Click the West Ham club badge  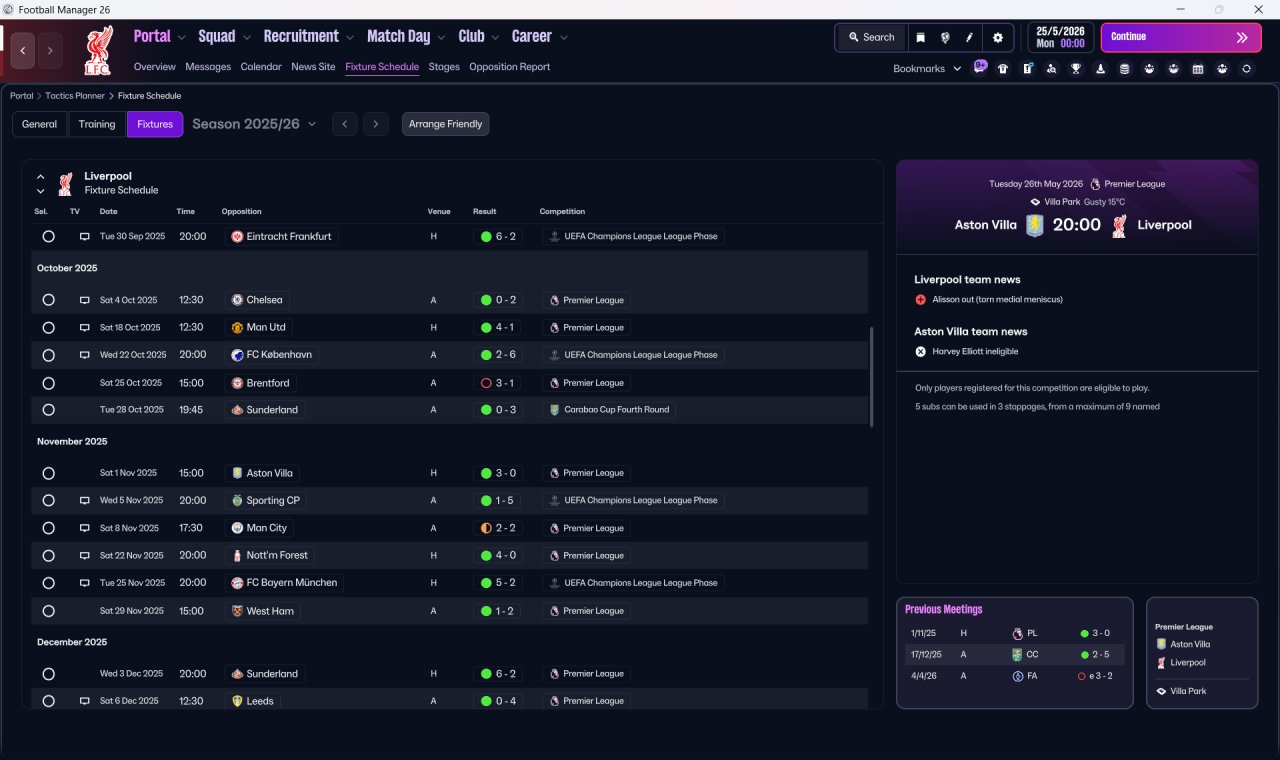[x=237, y=611]
